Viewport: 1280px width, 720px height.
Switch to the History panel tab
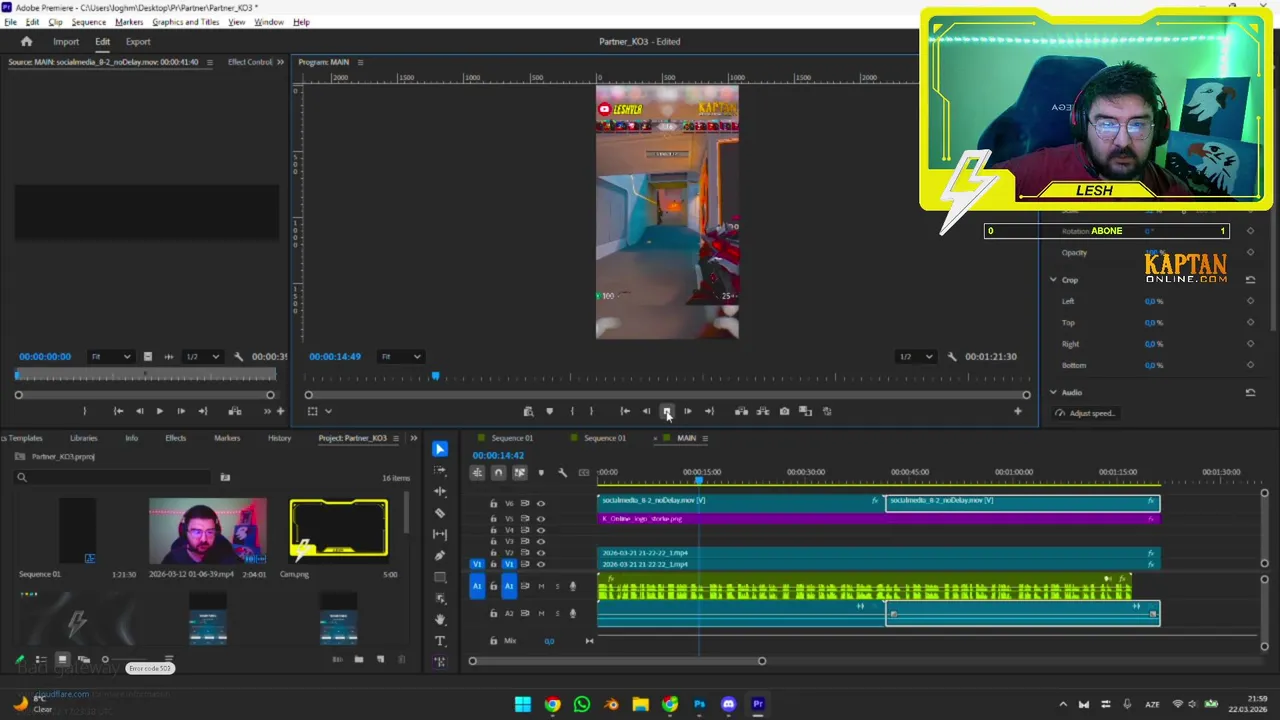280,438
